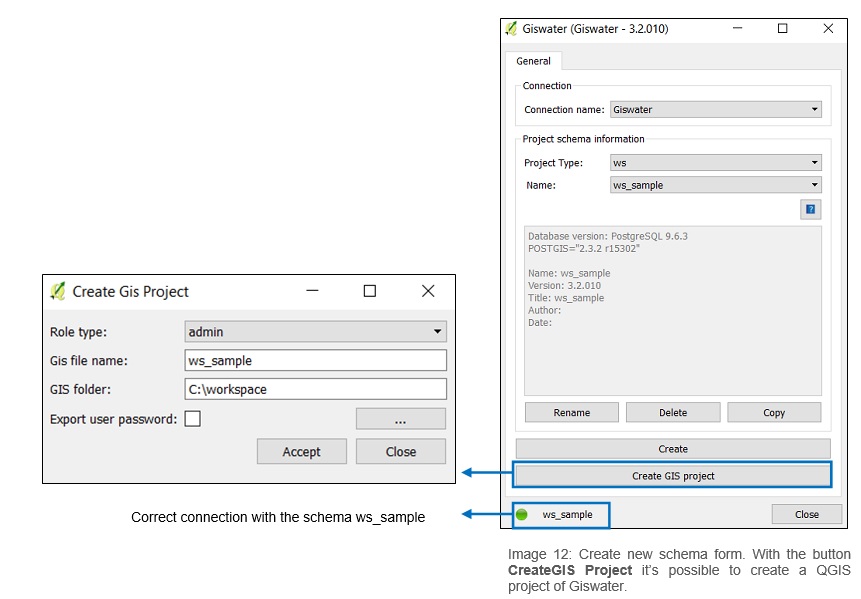Open the schema Name dropdown
This screenshot has height=599, width=861.
[x=715, y=185]
